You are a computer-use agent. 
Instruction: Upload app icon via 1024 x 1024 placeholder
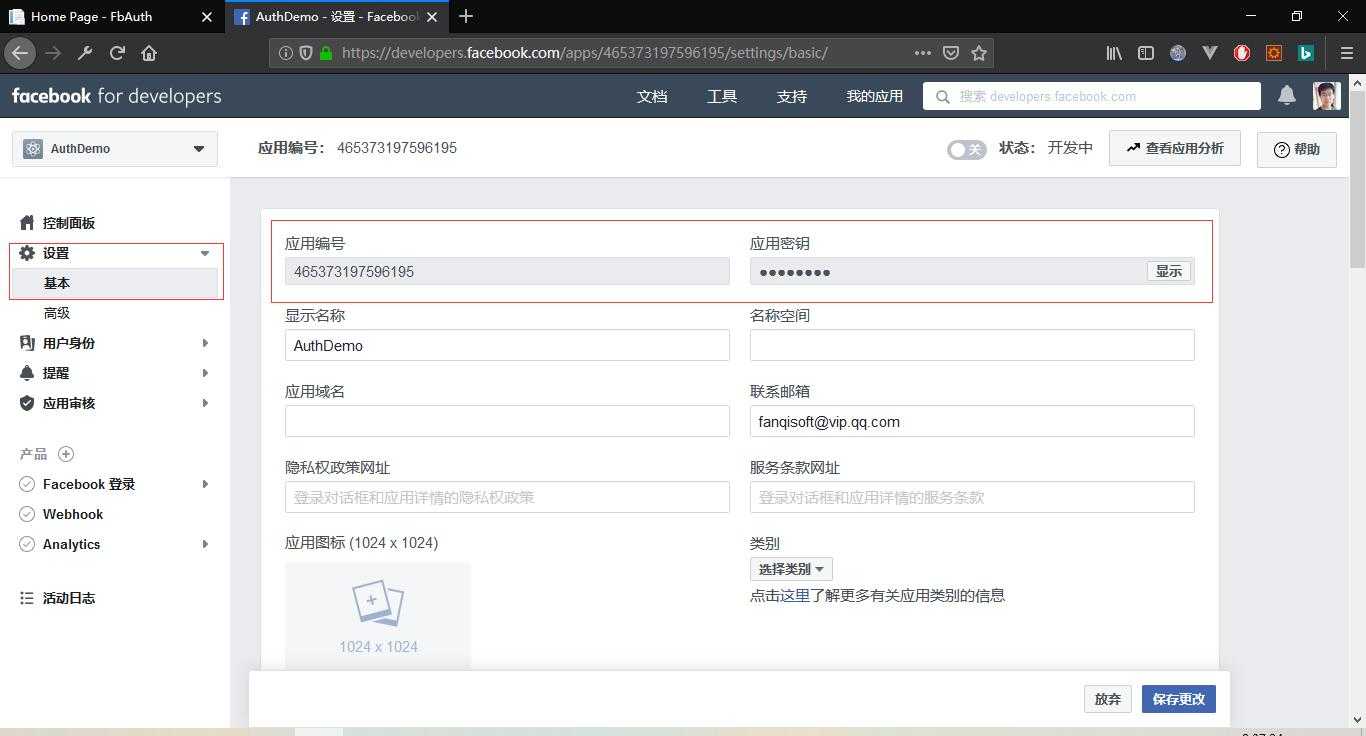point(378,614)
